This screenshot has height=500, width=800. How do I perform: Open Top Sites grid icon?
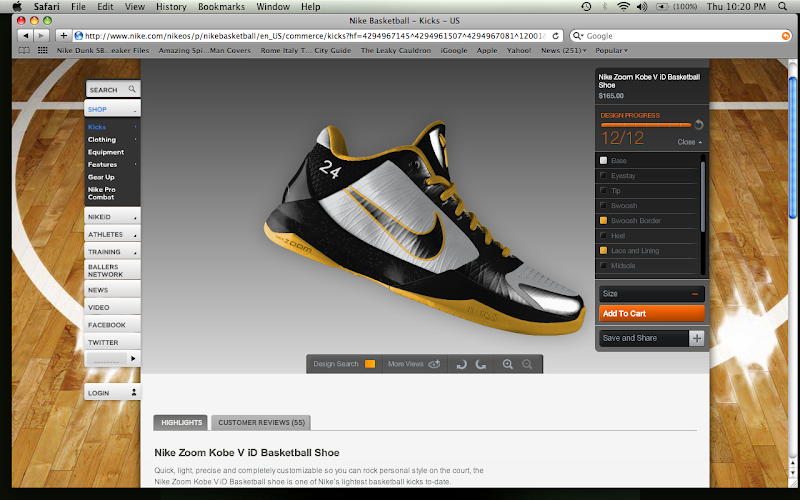pyautogui.click(x=43, y=51)
